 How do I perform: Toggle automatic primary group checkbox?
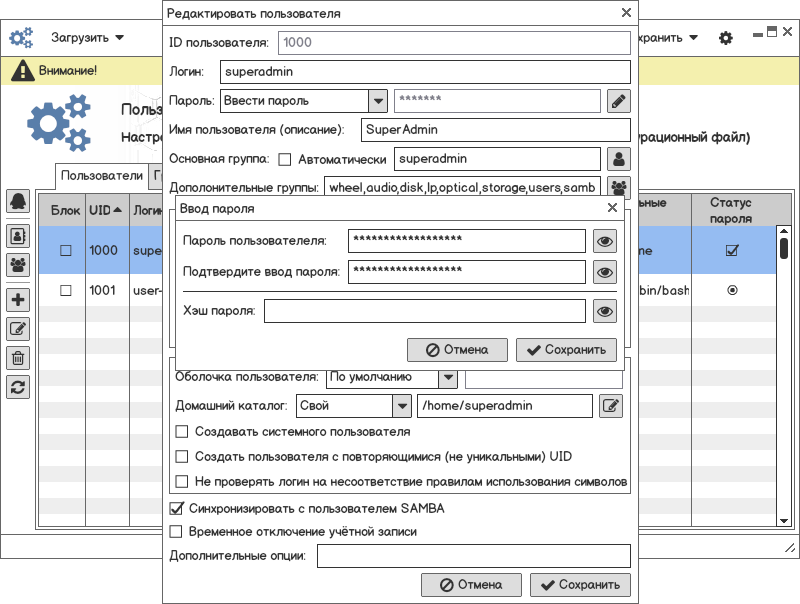[x=285, y=160]
